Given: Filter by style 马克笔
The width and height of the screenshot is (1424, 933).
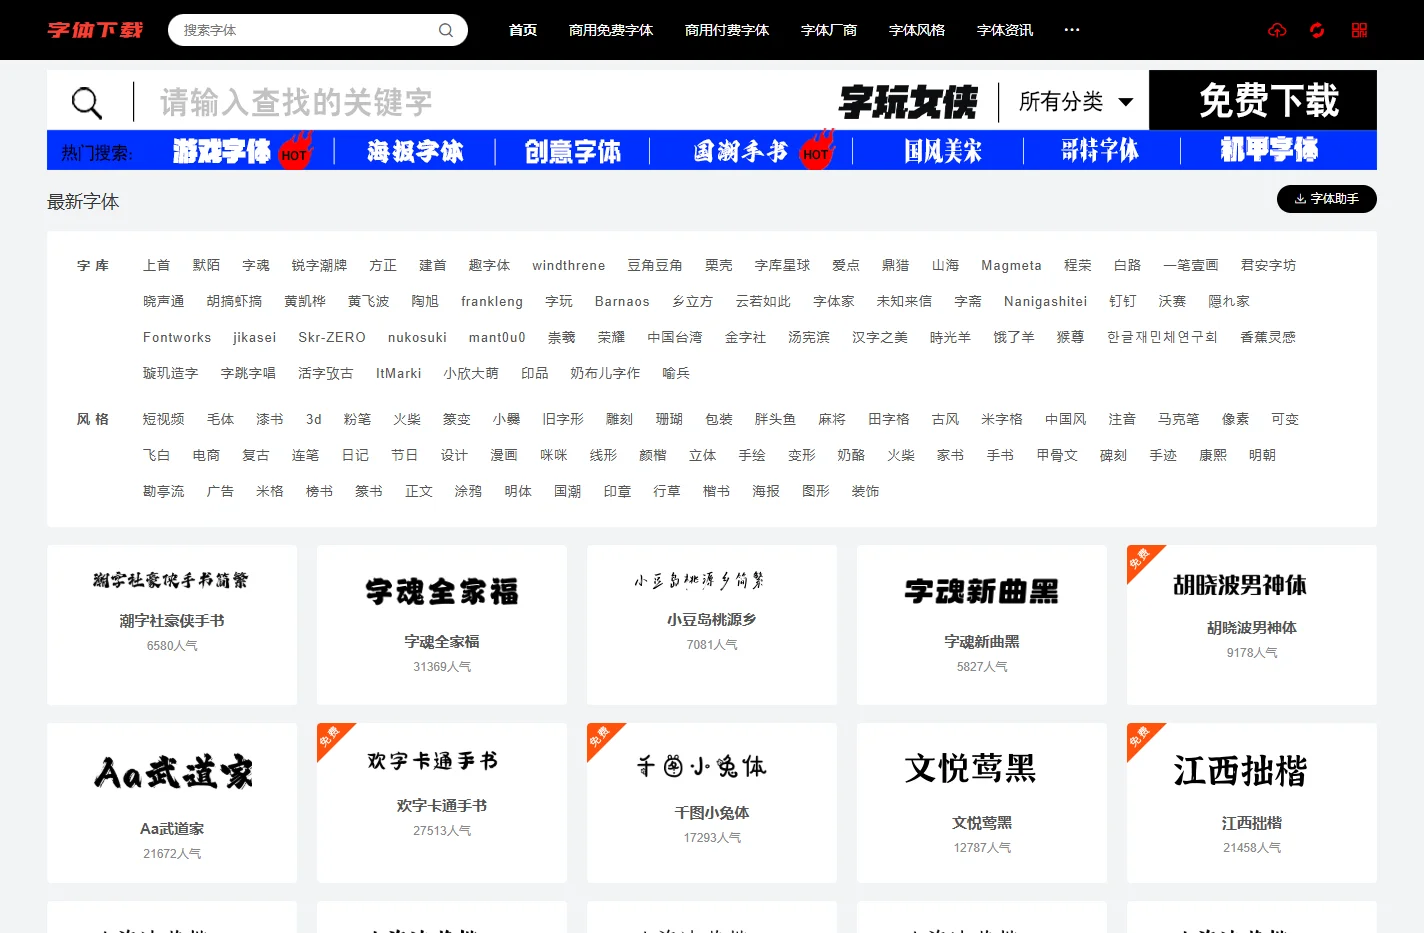Looking at the screenshot, I should pos(1179,419).
